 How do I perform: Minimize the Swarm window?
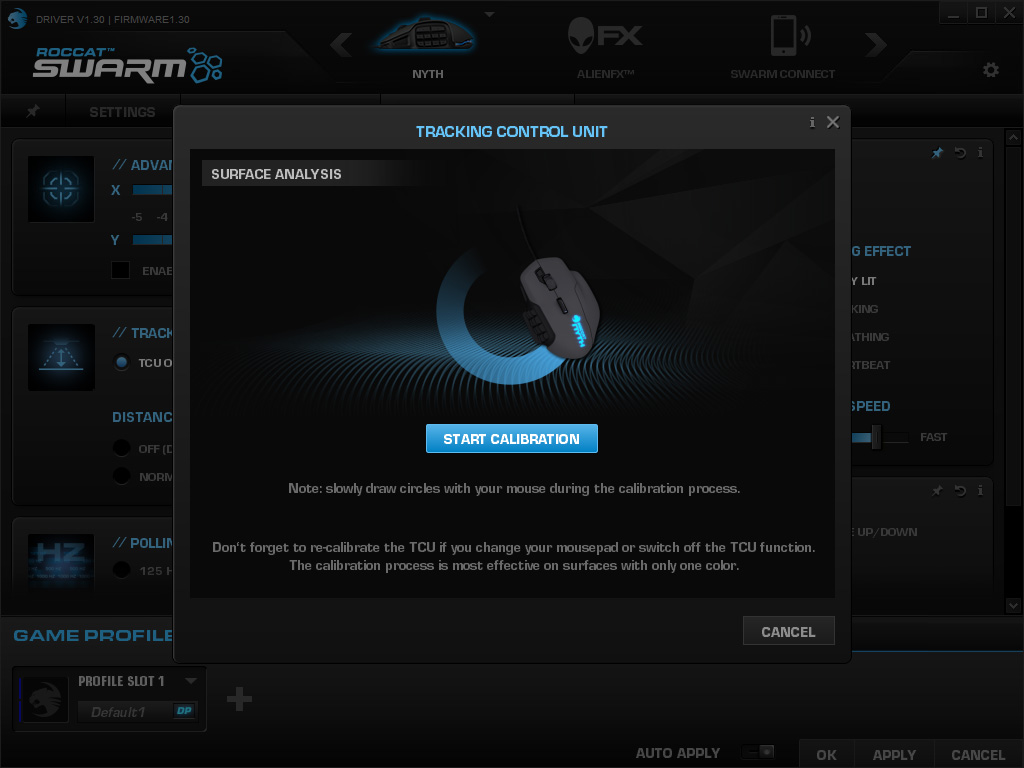pos(953,13)
